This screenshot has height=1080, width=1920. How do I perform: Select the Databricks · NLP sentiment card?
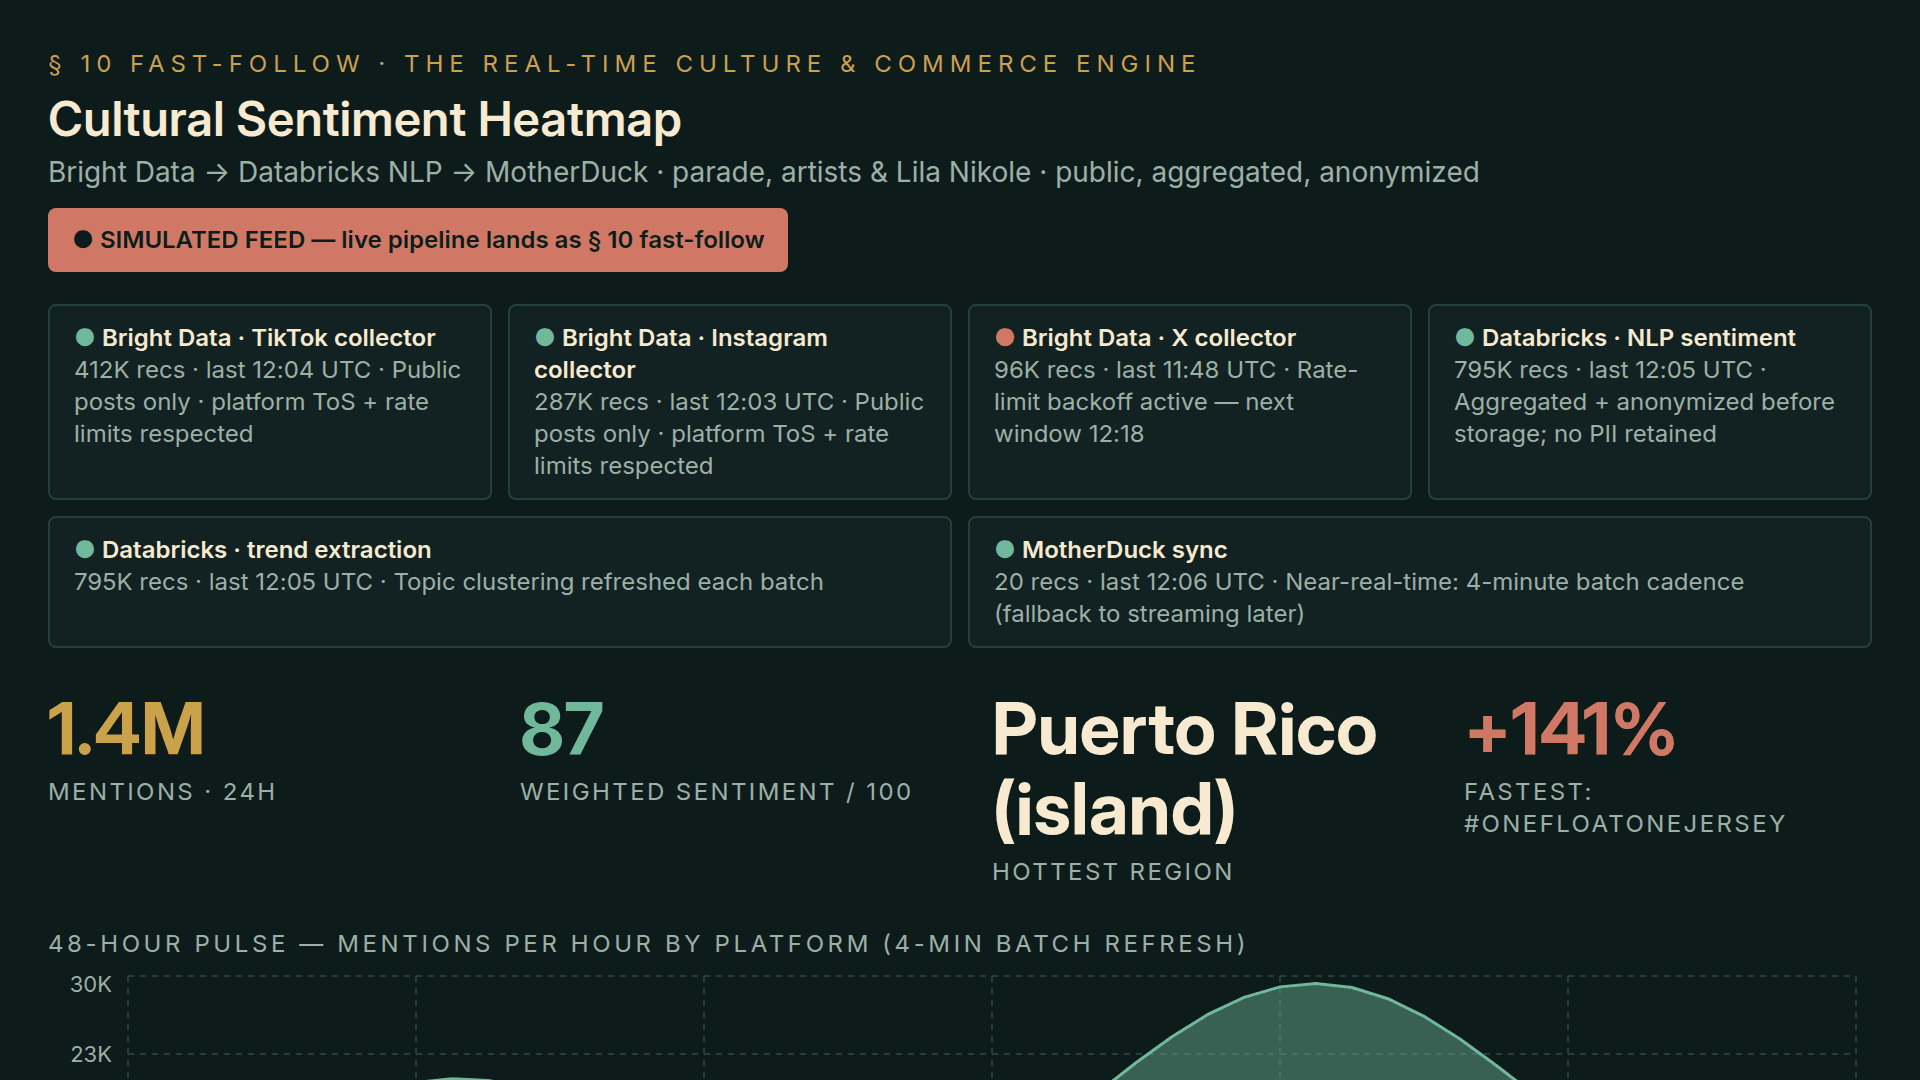(1650, 402)
